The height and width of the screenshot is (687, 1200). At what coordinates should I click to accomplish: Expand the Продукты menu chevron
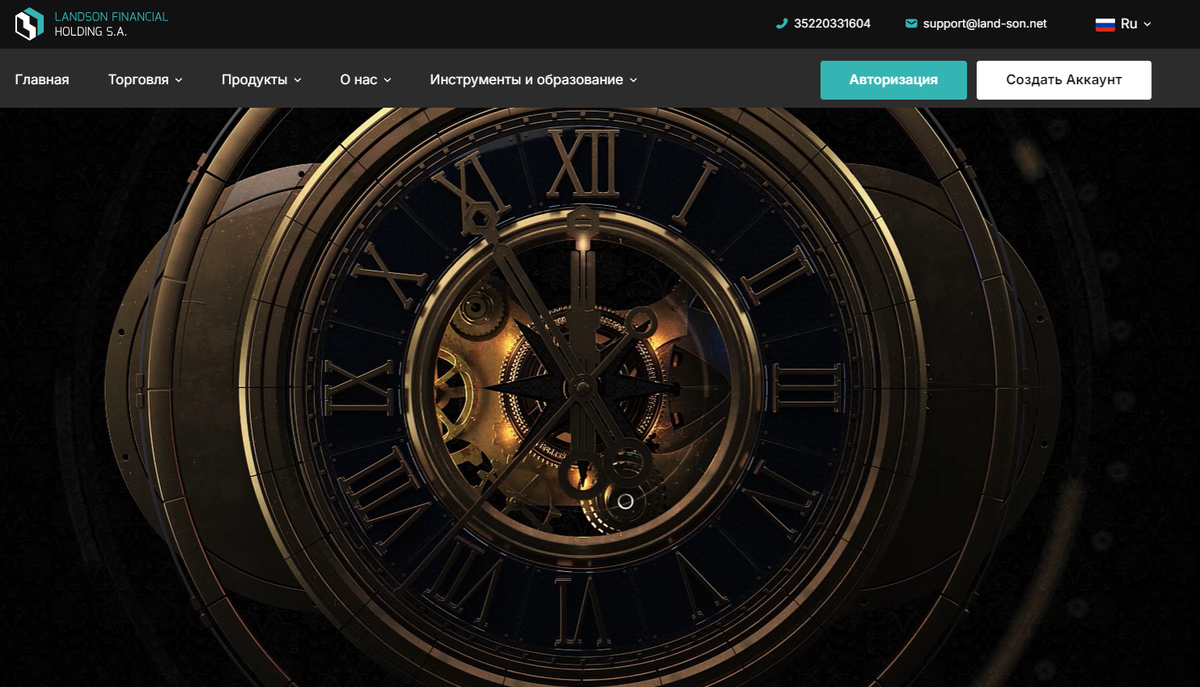click(x=297, y=80)
